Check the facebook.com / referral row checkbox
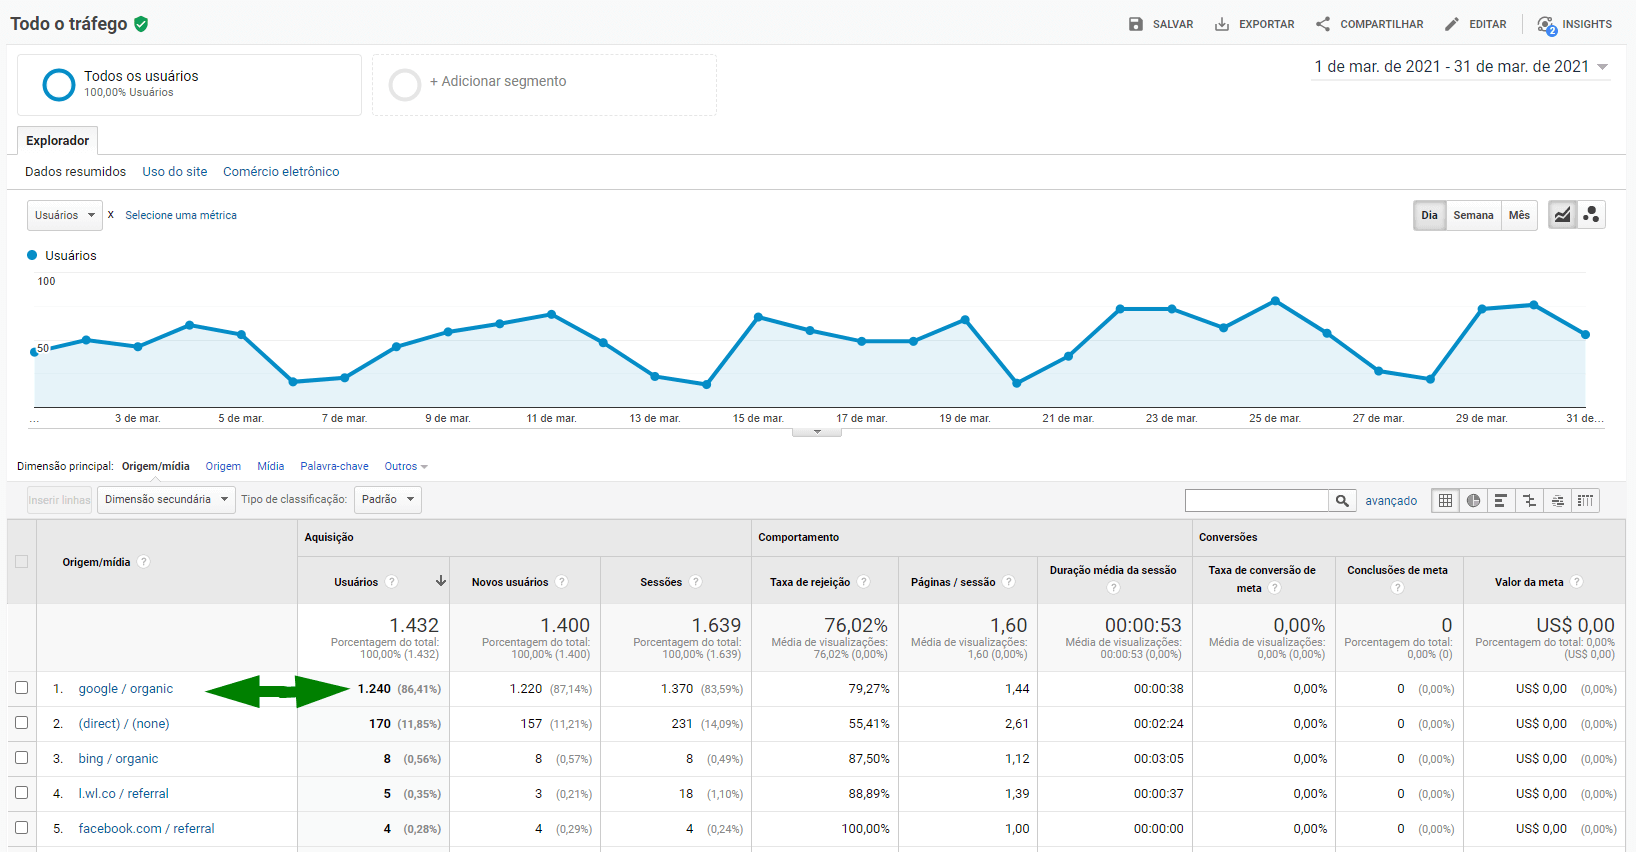1636x852 pixels. [21, 828]
